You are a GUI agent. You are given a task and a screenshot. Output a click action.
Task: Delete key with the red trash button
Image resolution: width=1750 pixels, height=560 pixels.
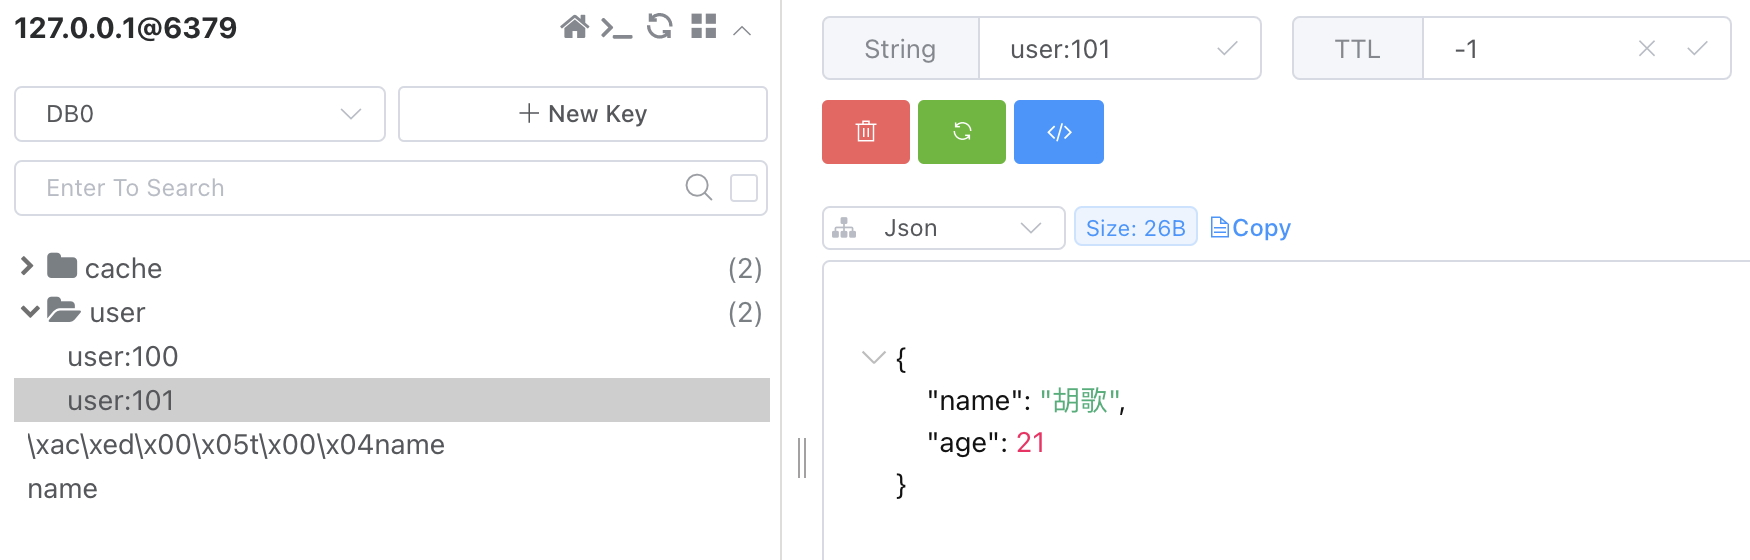(x=866, y=132)
